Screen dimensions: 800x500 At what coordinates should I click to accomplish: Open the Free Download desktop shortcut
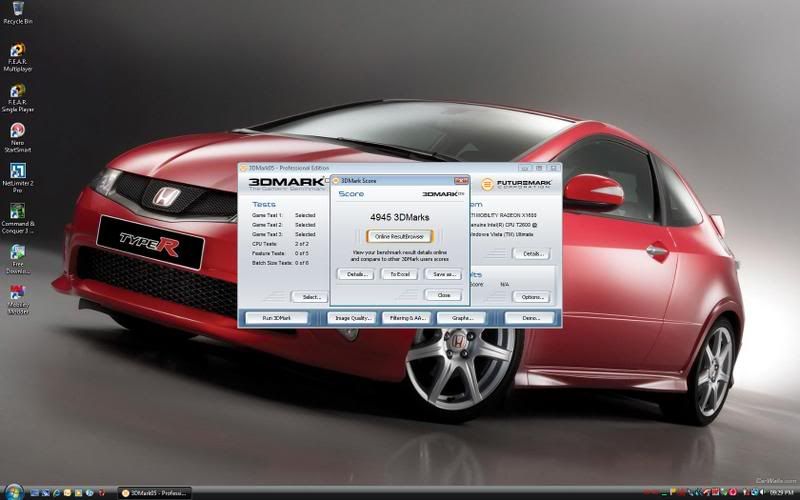[x=17, y=259]
